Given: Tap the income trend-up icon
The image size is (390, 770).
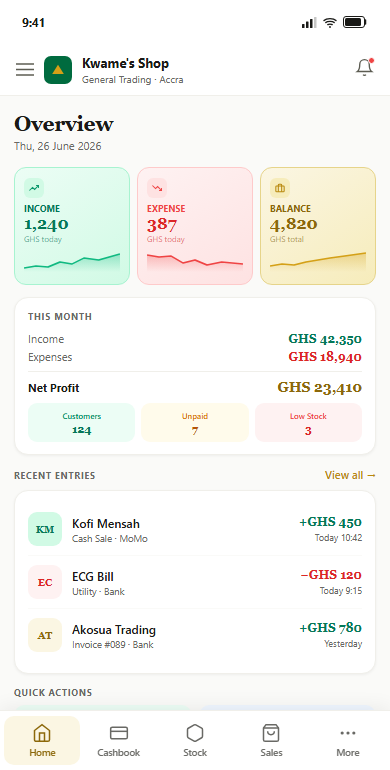Looking at the screenshot, I should click(x=34, y=188).
